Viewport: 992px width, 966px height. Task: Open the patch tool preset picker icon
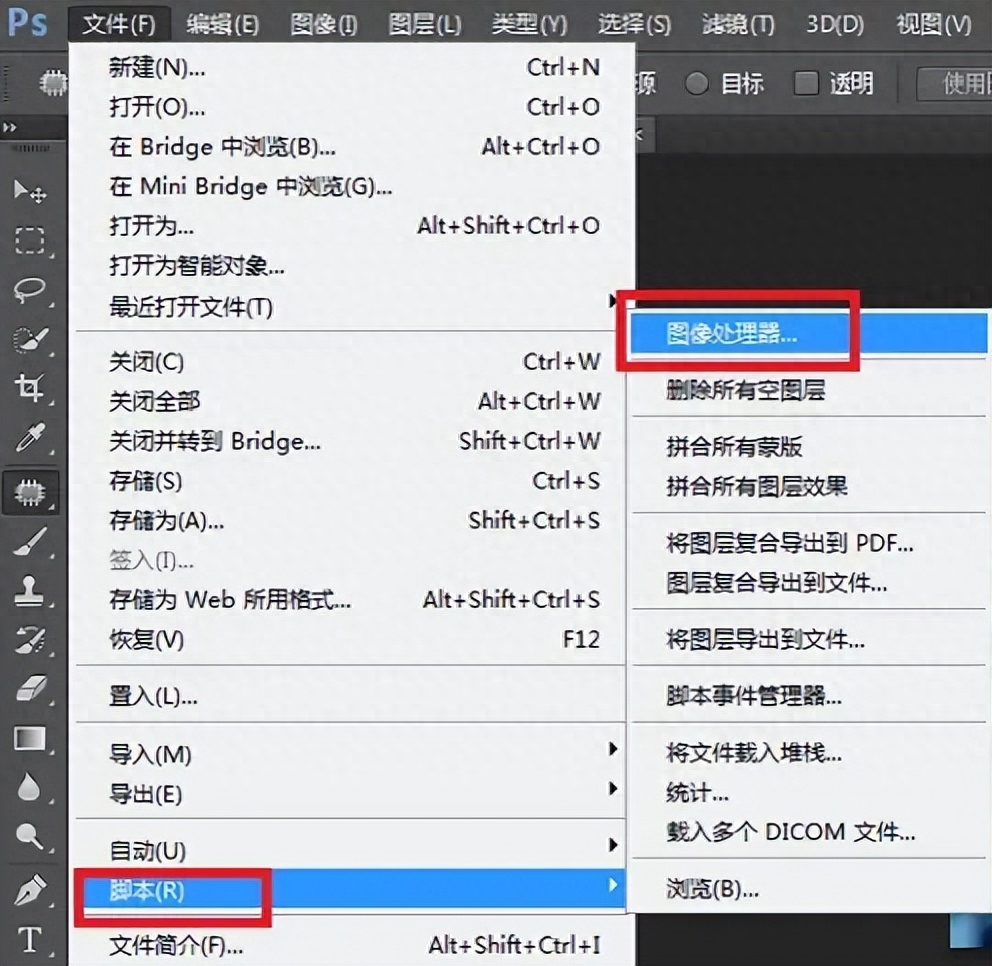[x=53, y=84]
